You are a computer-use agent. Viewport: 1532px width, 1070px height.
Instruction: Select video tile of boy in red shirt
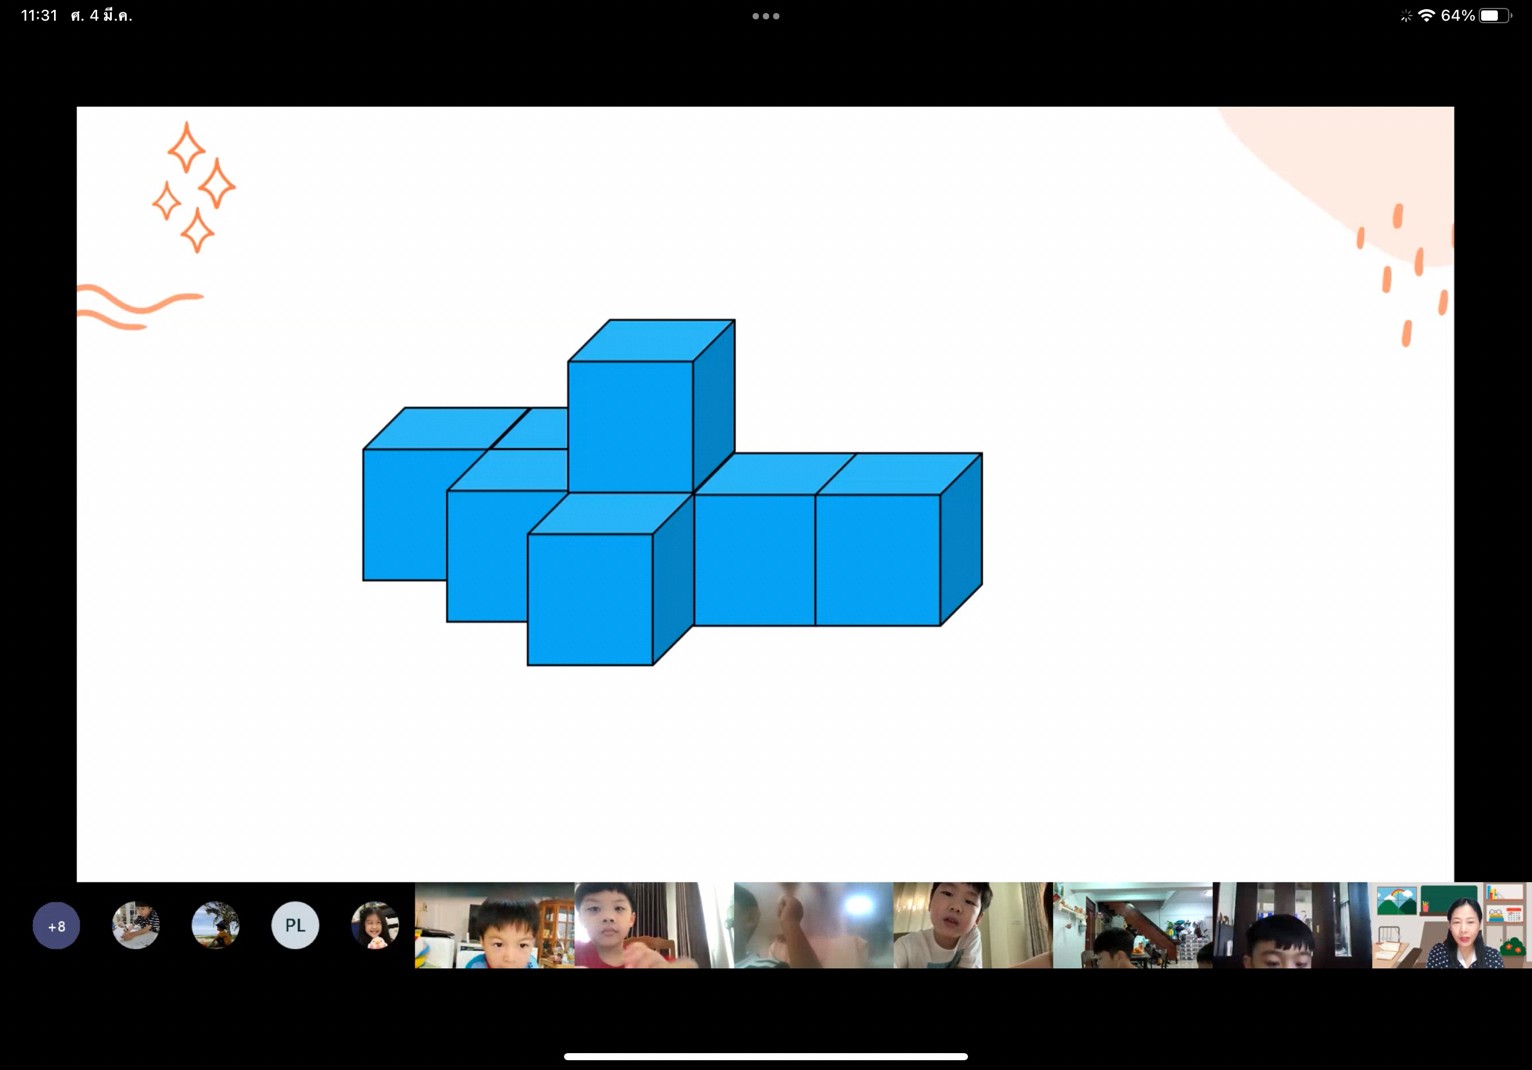pos(653,926)
